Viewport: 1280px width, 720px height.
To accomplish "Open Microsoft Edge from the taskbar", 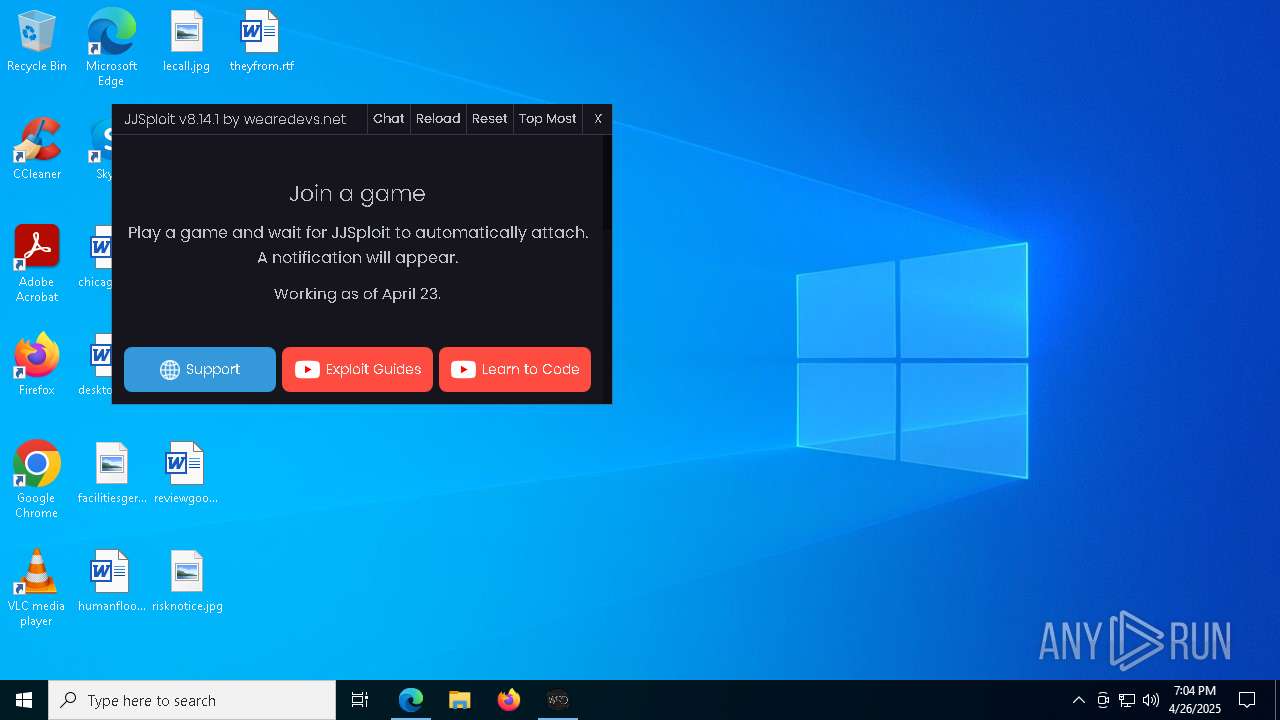I will point(411,700).
